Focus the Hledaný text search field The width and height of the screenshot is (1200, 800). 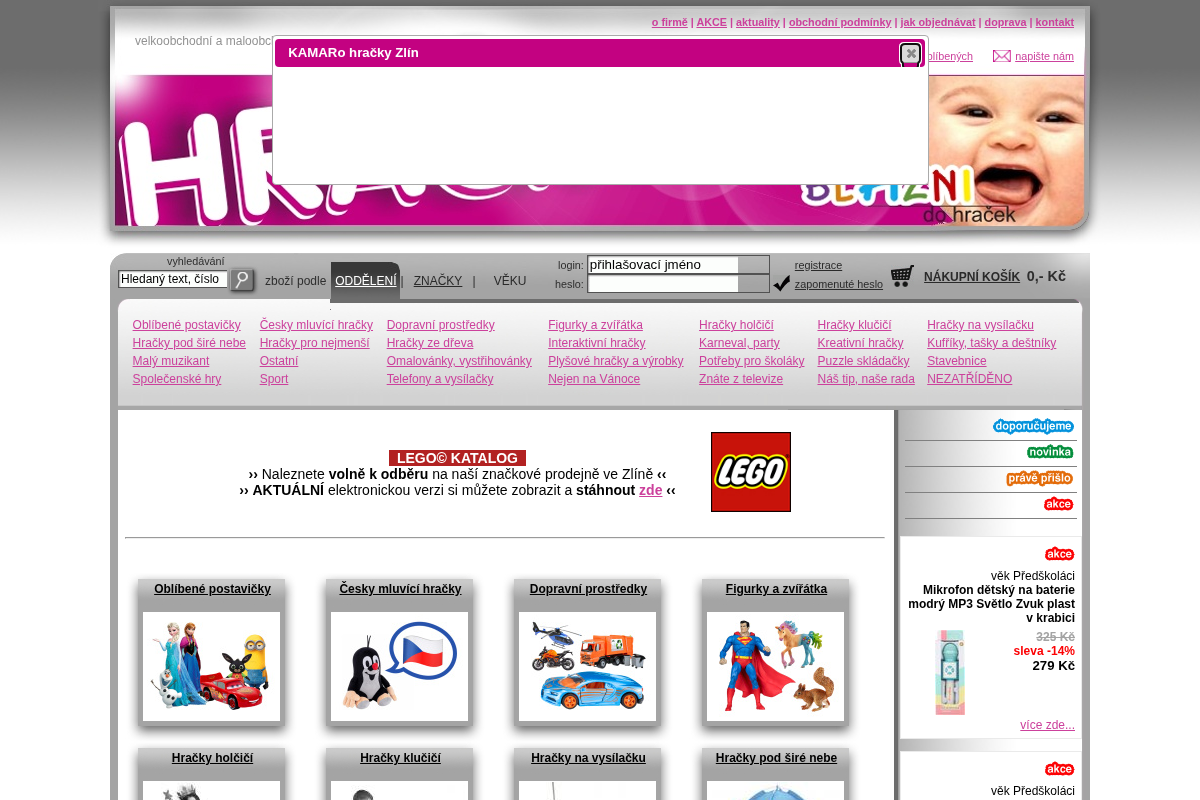tap(173, 279)
